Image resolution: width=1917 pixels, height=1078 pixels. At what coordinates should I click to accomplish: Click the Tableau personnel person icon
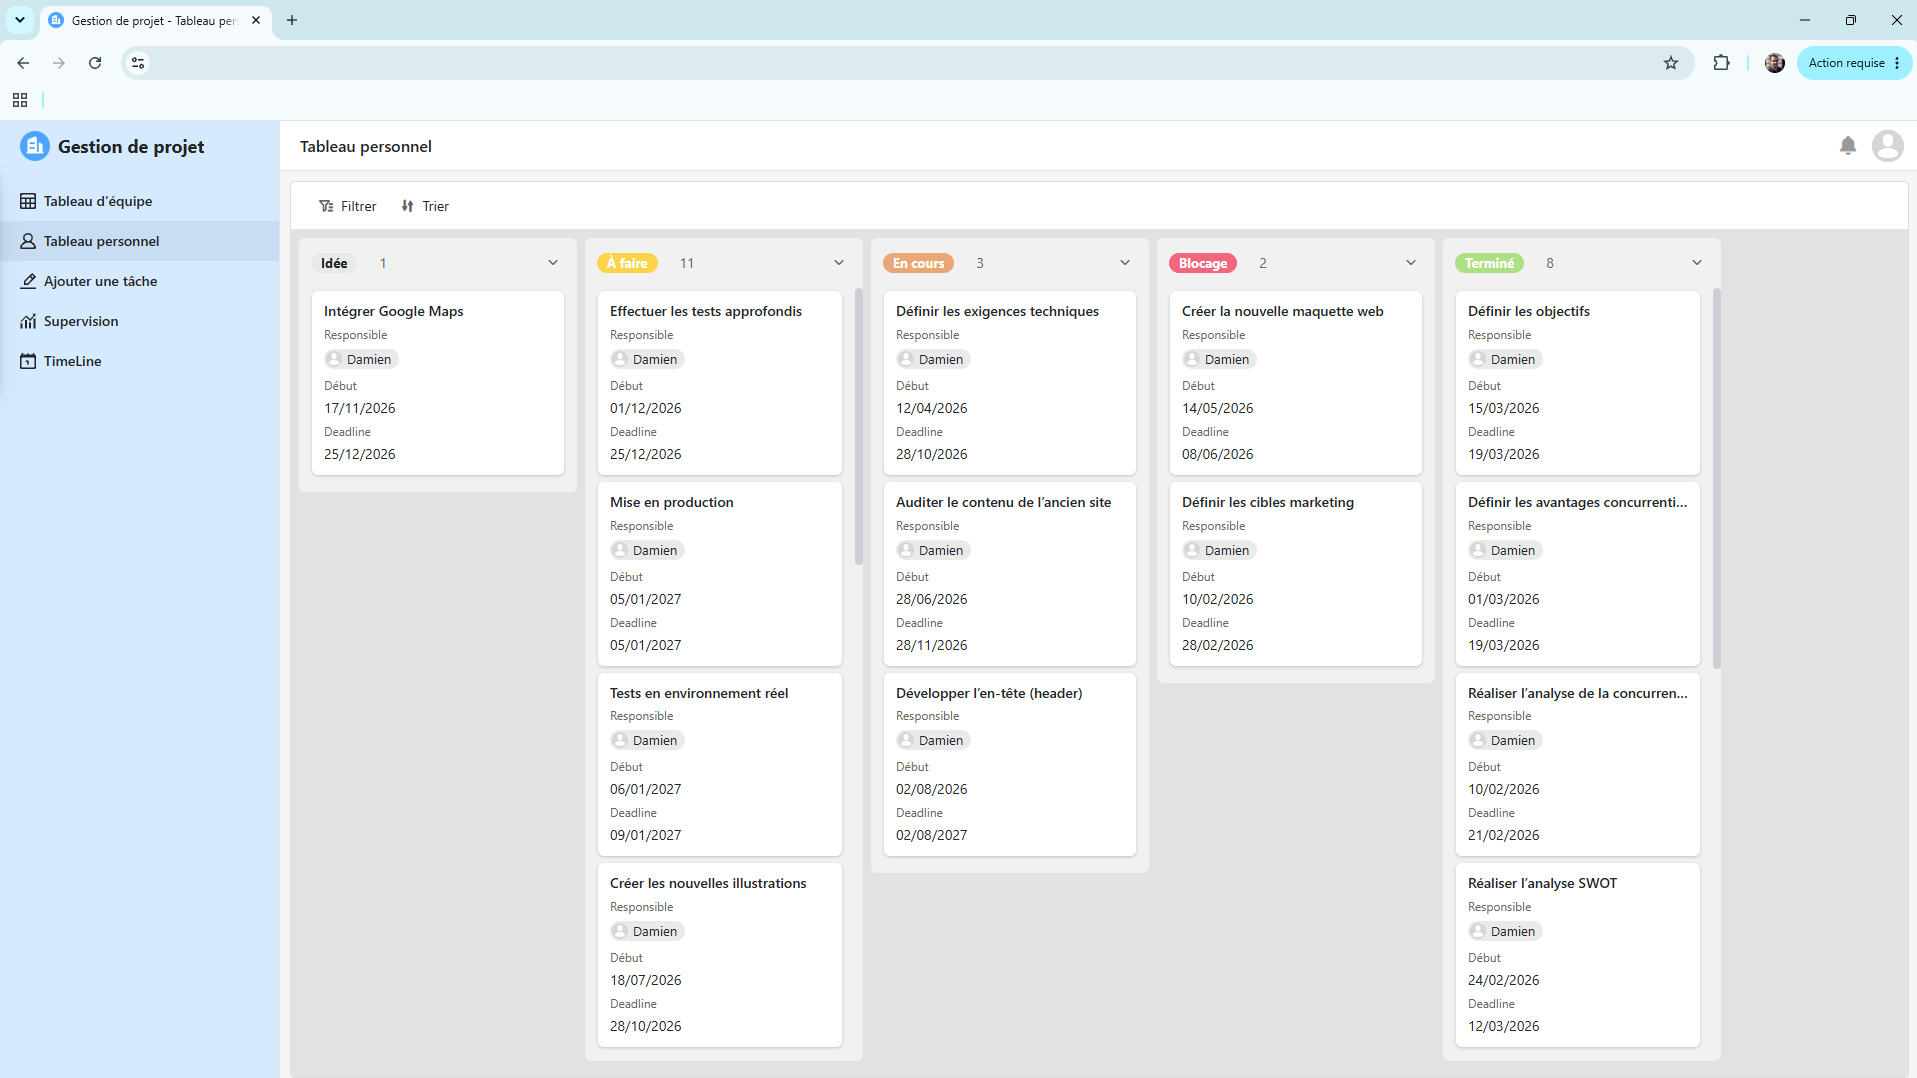28,241
